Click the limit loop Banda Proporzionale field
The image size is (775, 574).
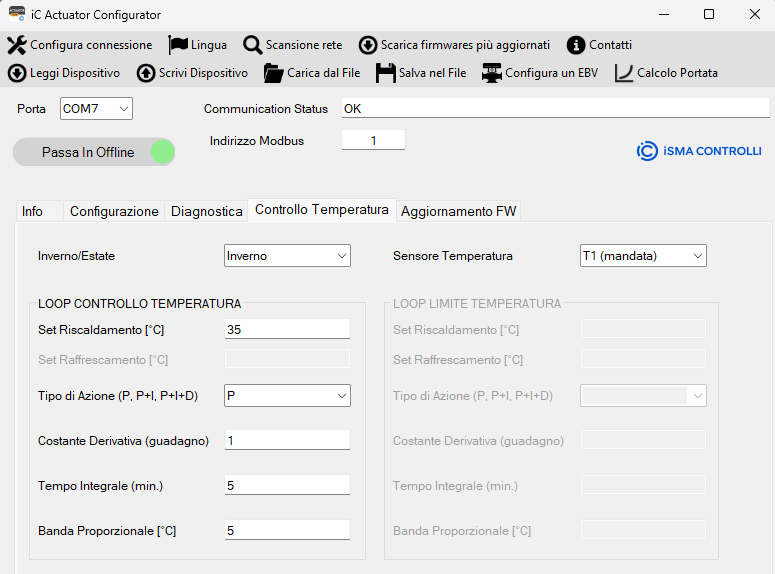click(x=643, y=530)
